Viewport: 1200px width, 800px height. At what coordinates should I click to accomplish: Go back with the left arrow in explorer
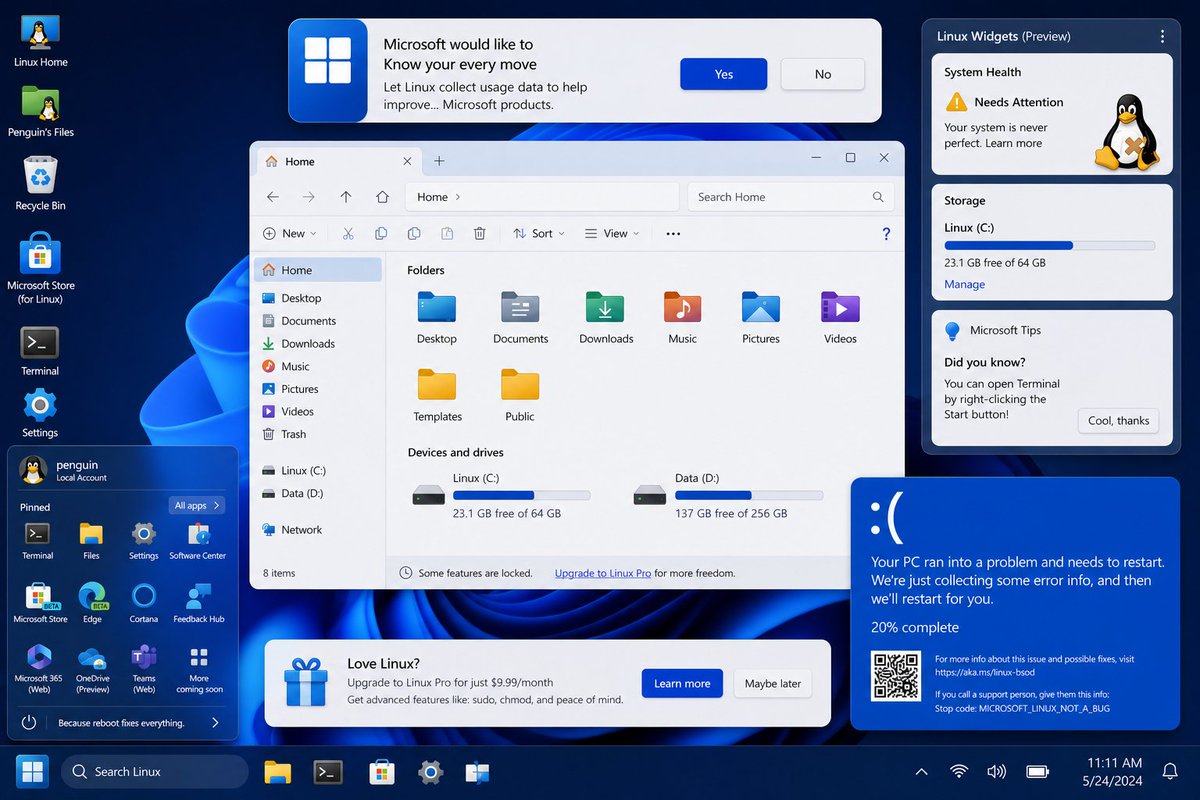pos(273,197)
